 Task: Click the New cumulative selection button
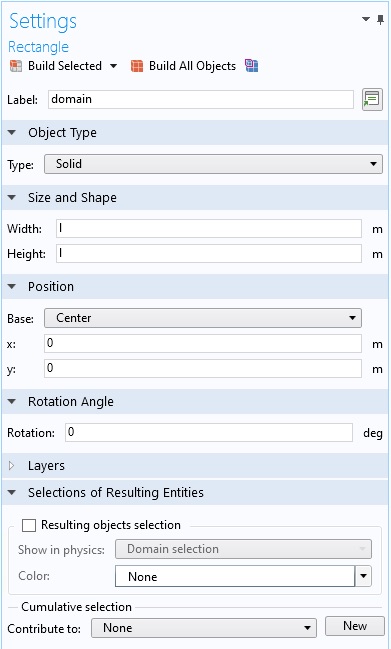(x=355, y=626)
